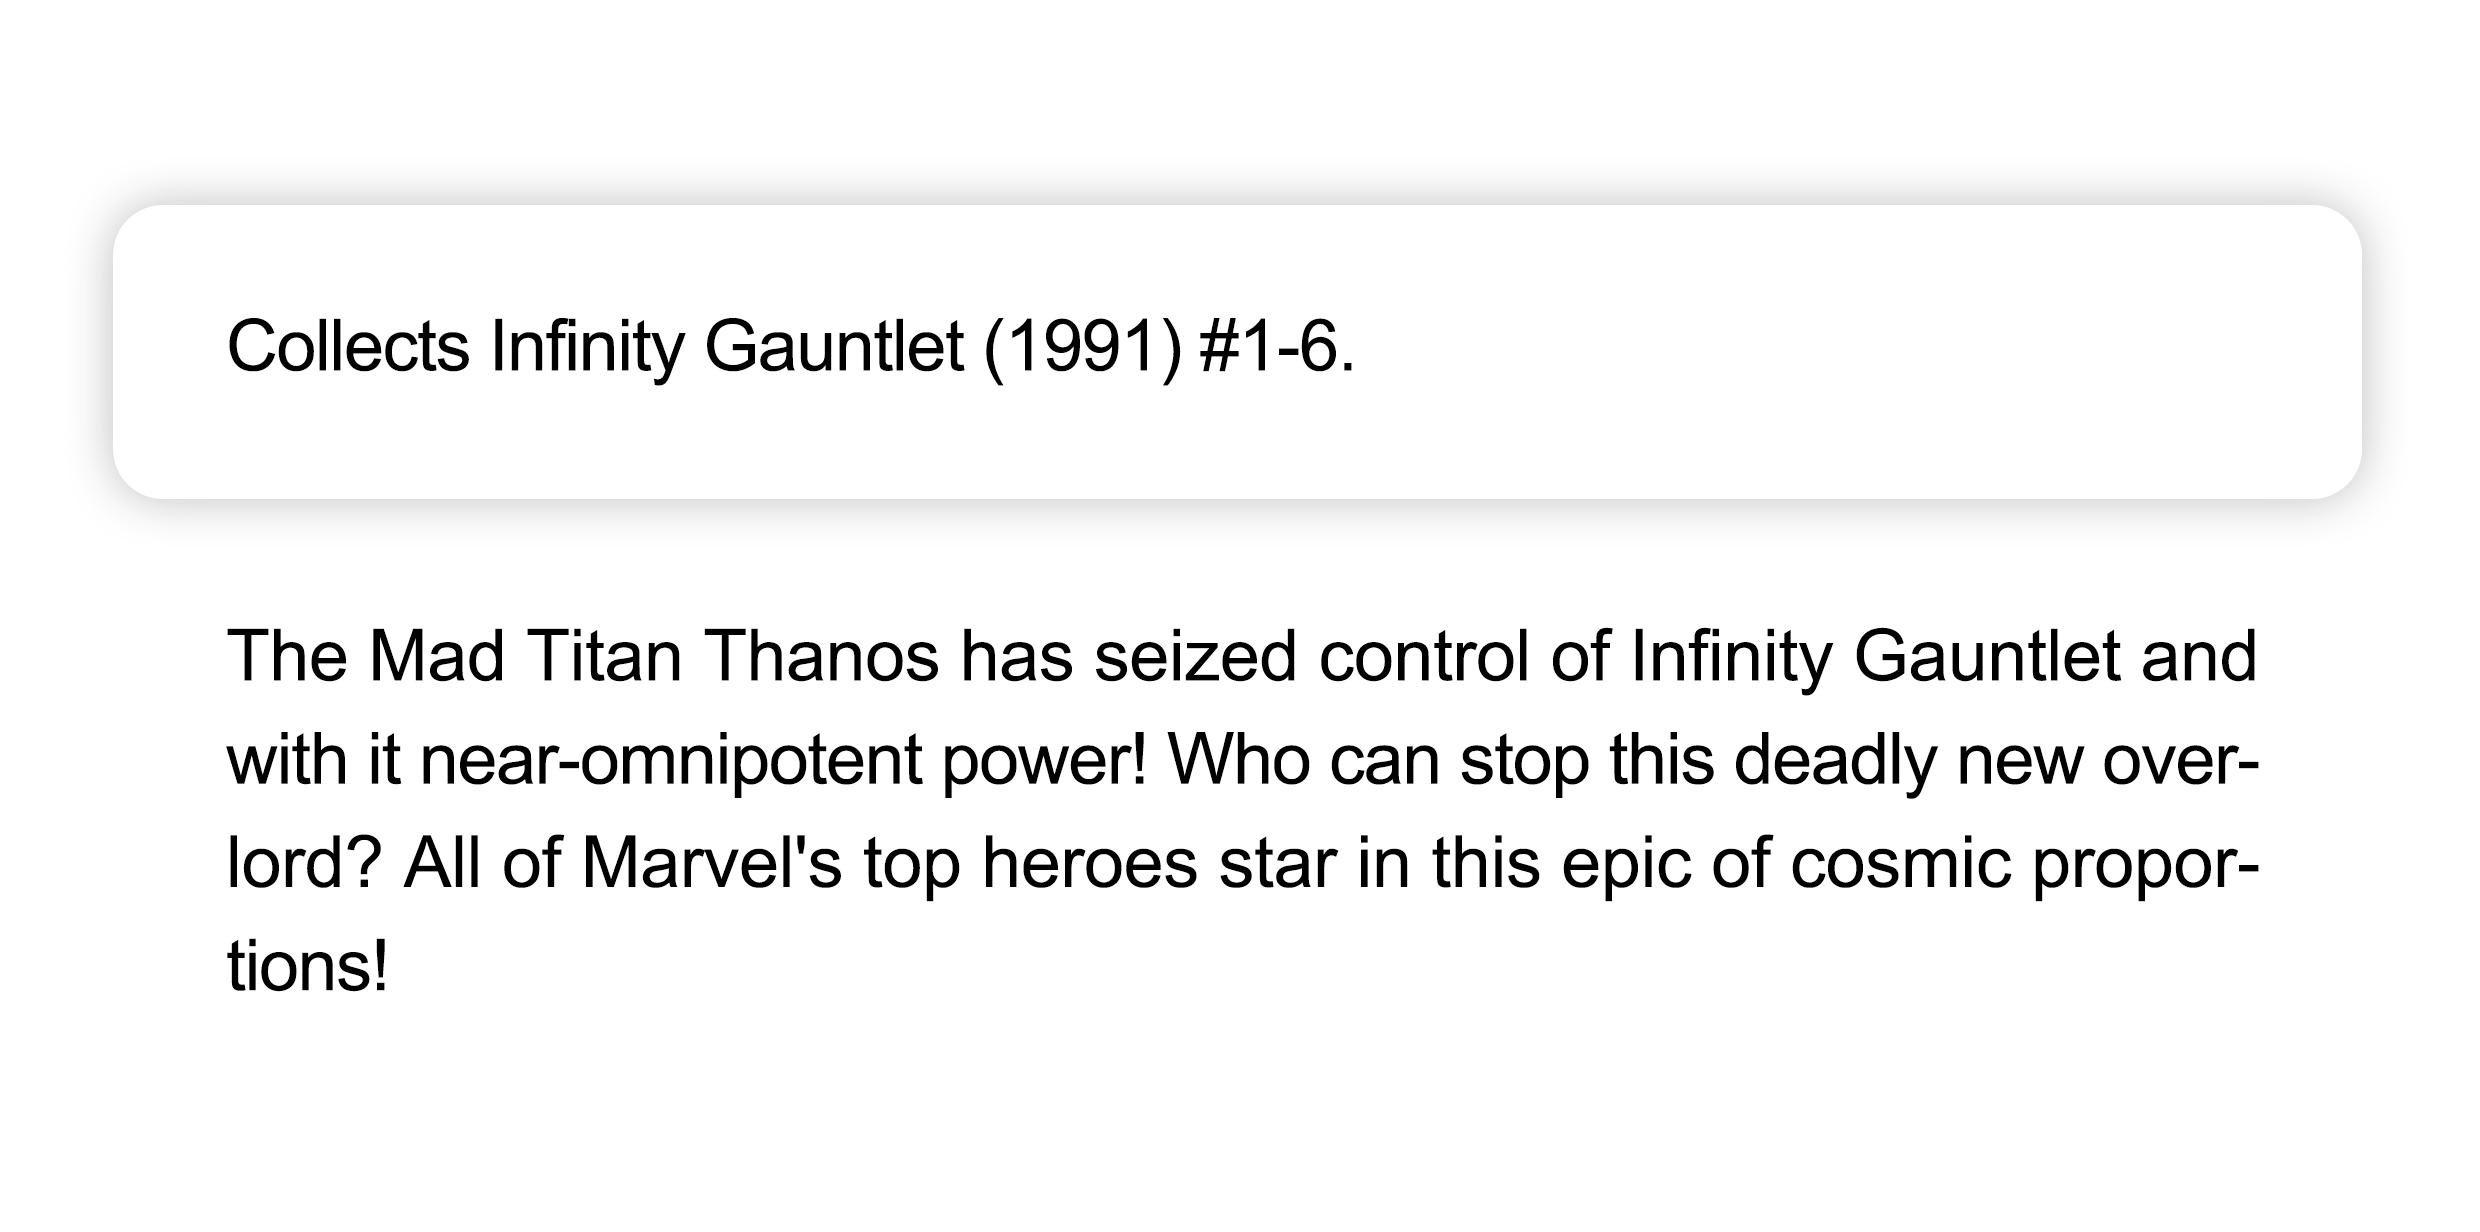Viewport: 2480px width, 1232px height.
Task: Click the phrase "Who can stop"
Action: tap(1378, 761)
